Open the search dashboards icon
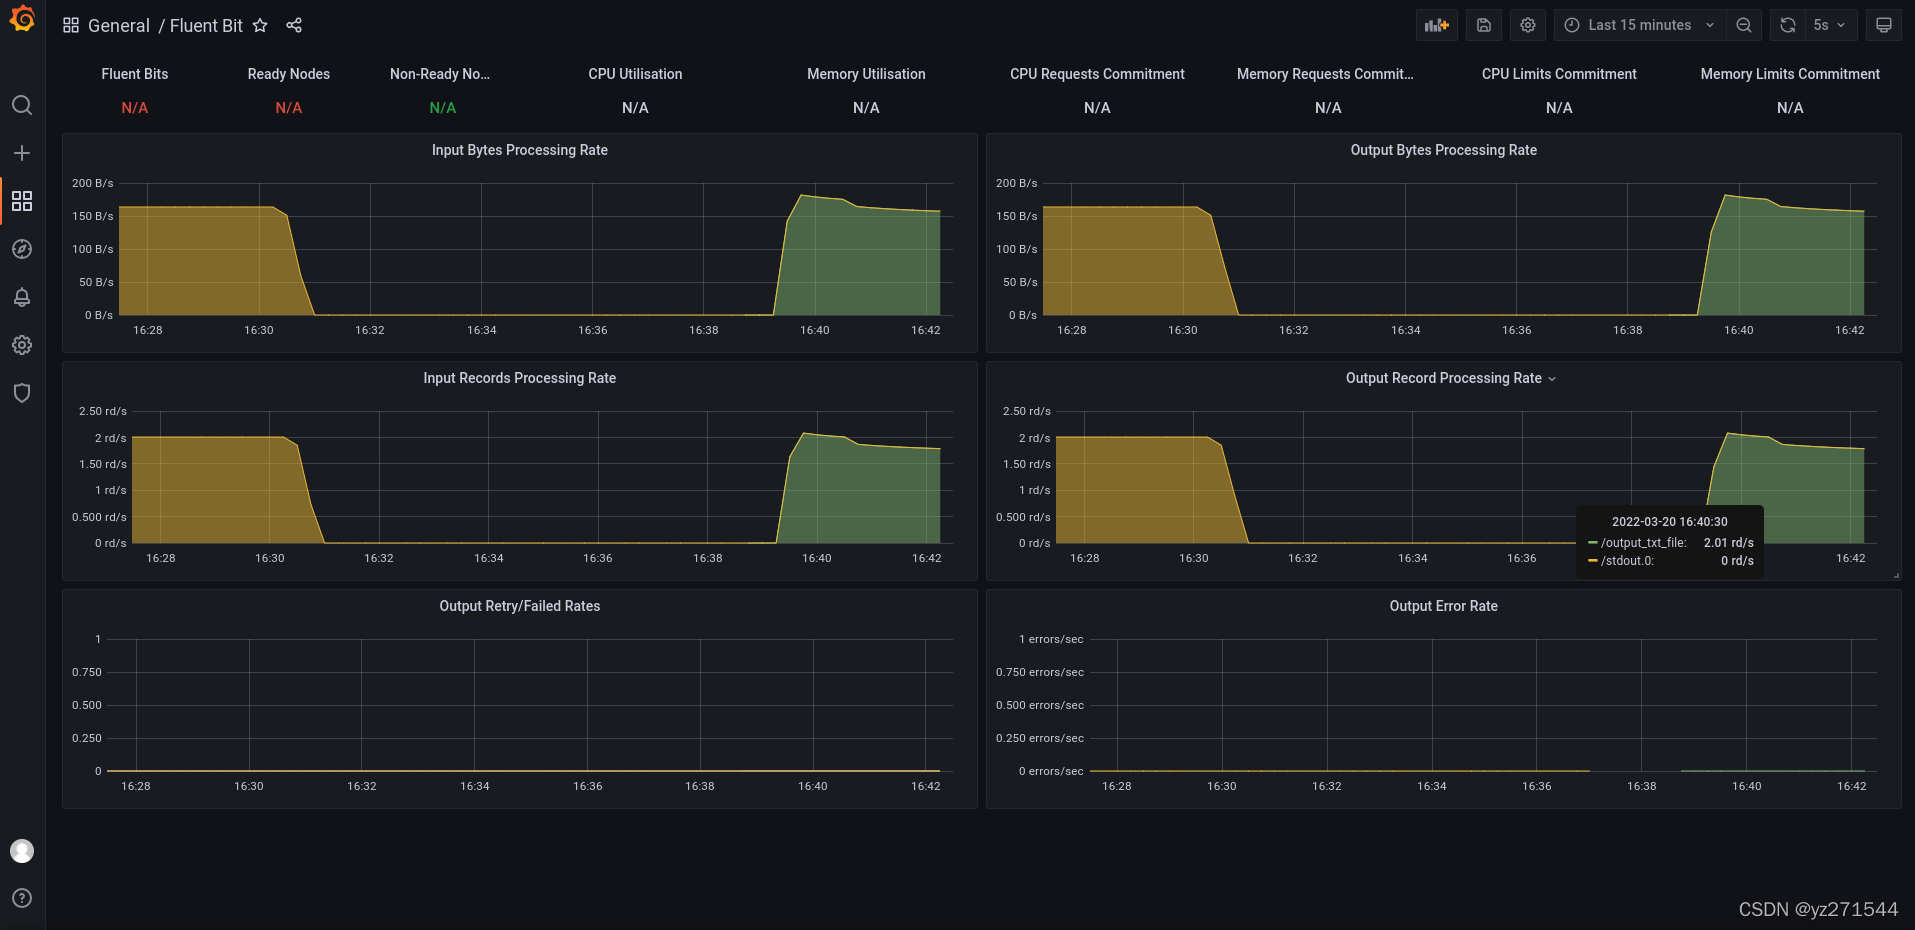Image resolution: width=1915 pixels, height=930 pixels. tap(22, 105)
